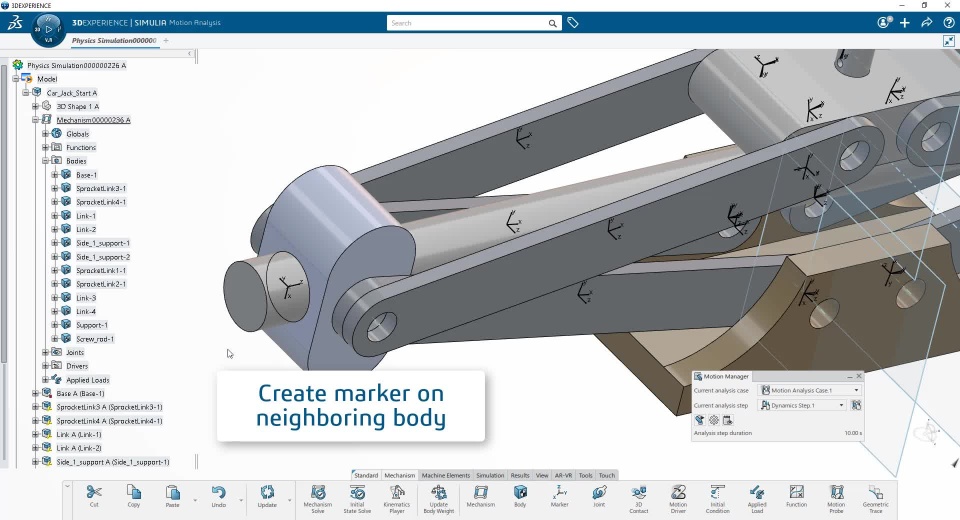960x520 pixels.
Task: Click the tag icon beside search
Action: pos(572,23)
